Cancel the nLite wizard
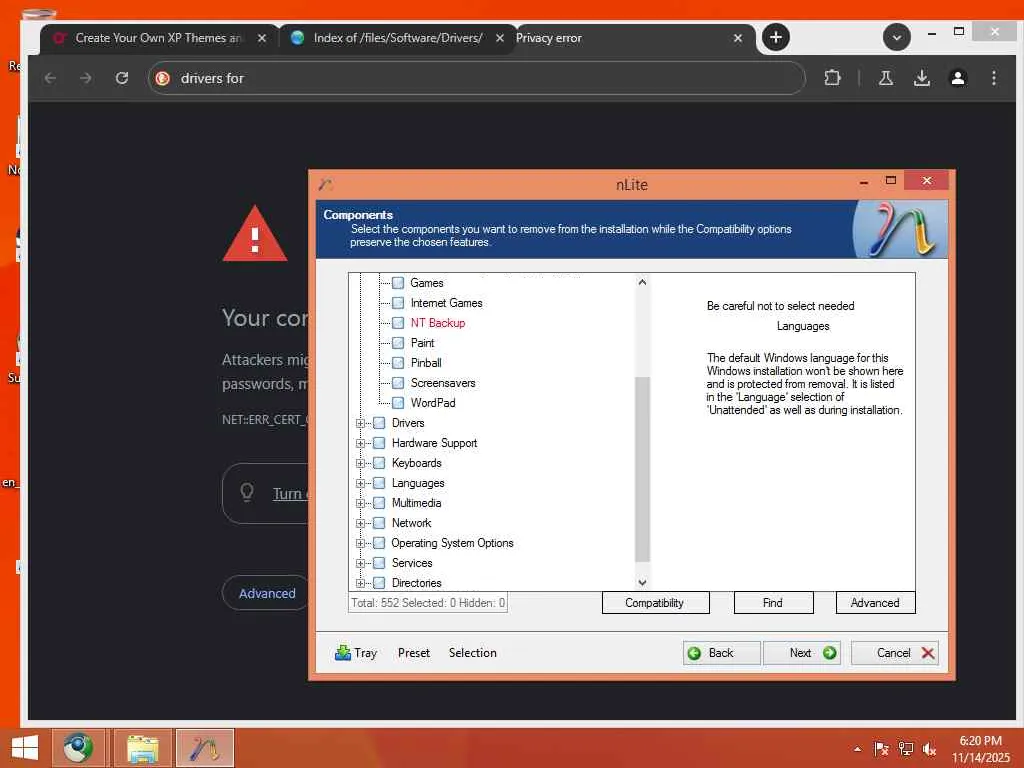The width and height of the screenshot is (1024, 768). 895,653
